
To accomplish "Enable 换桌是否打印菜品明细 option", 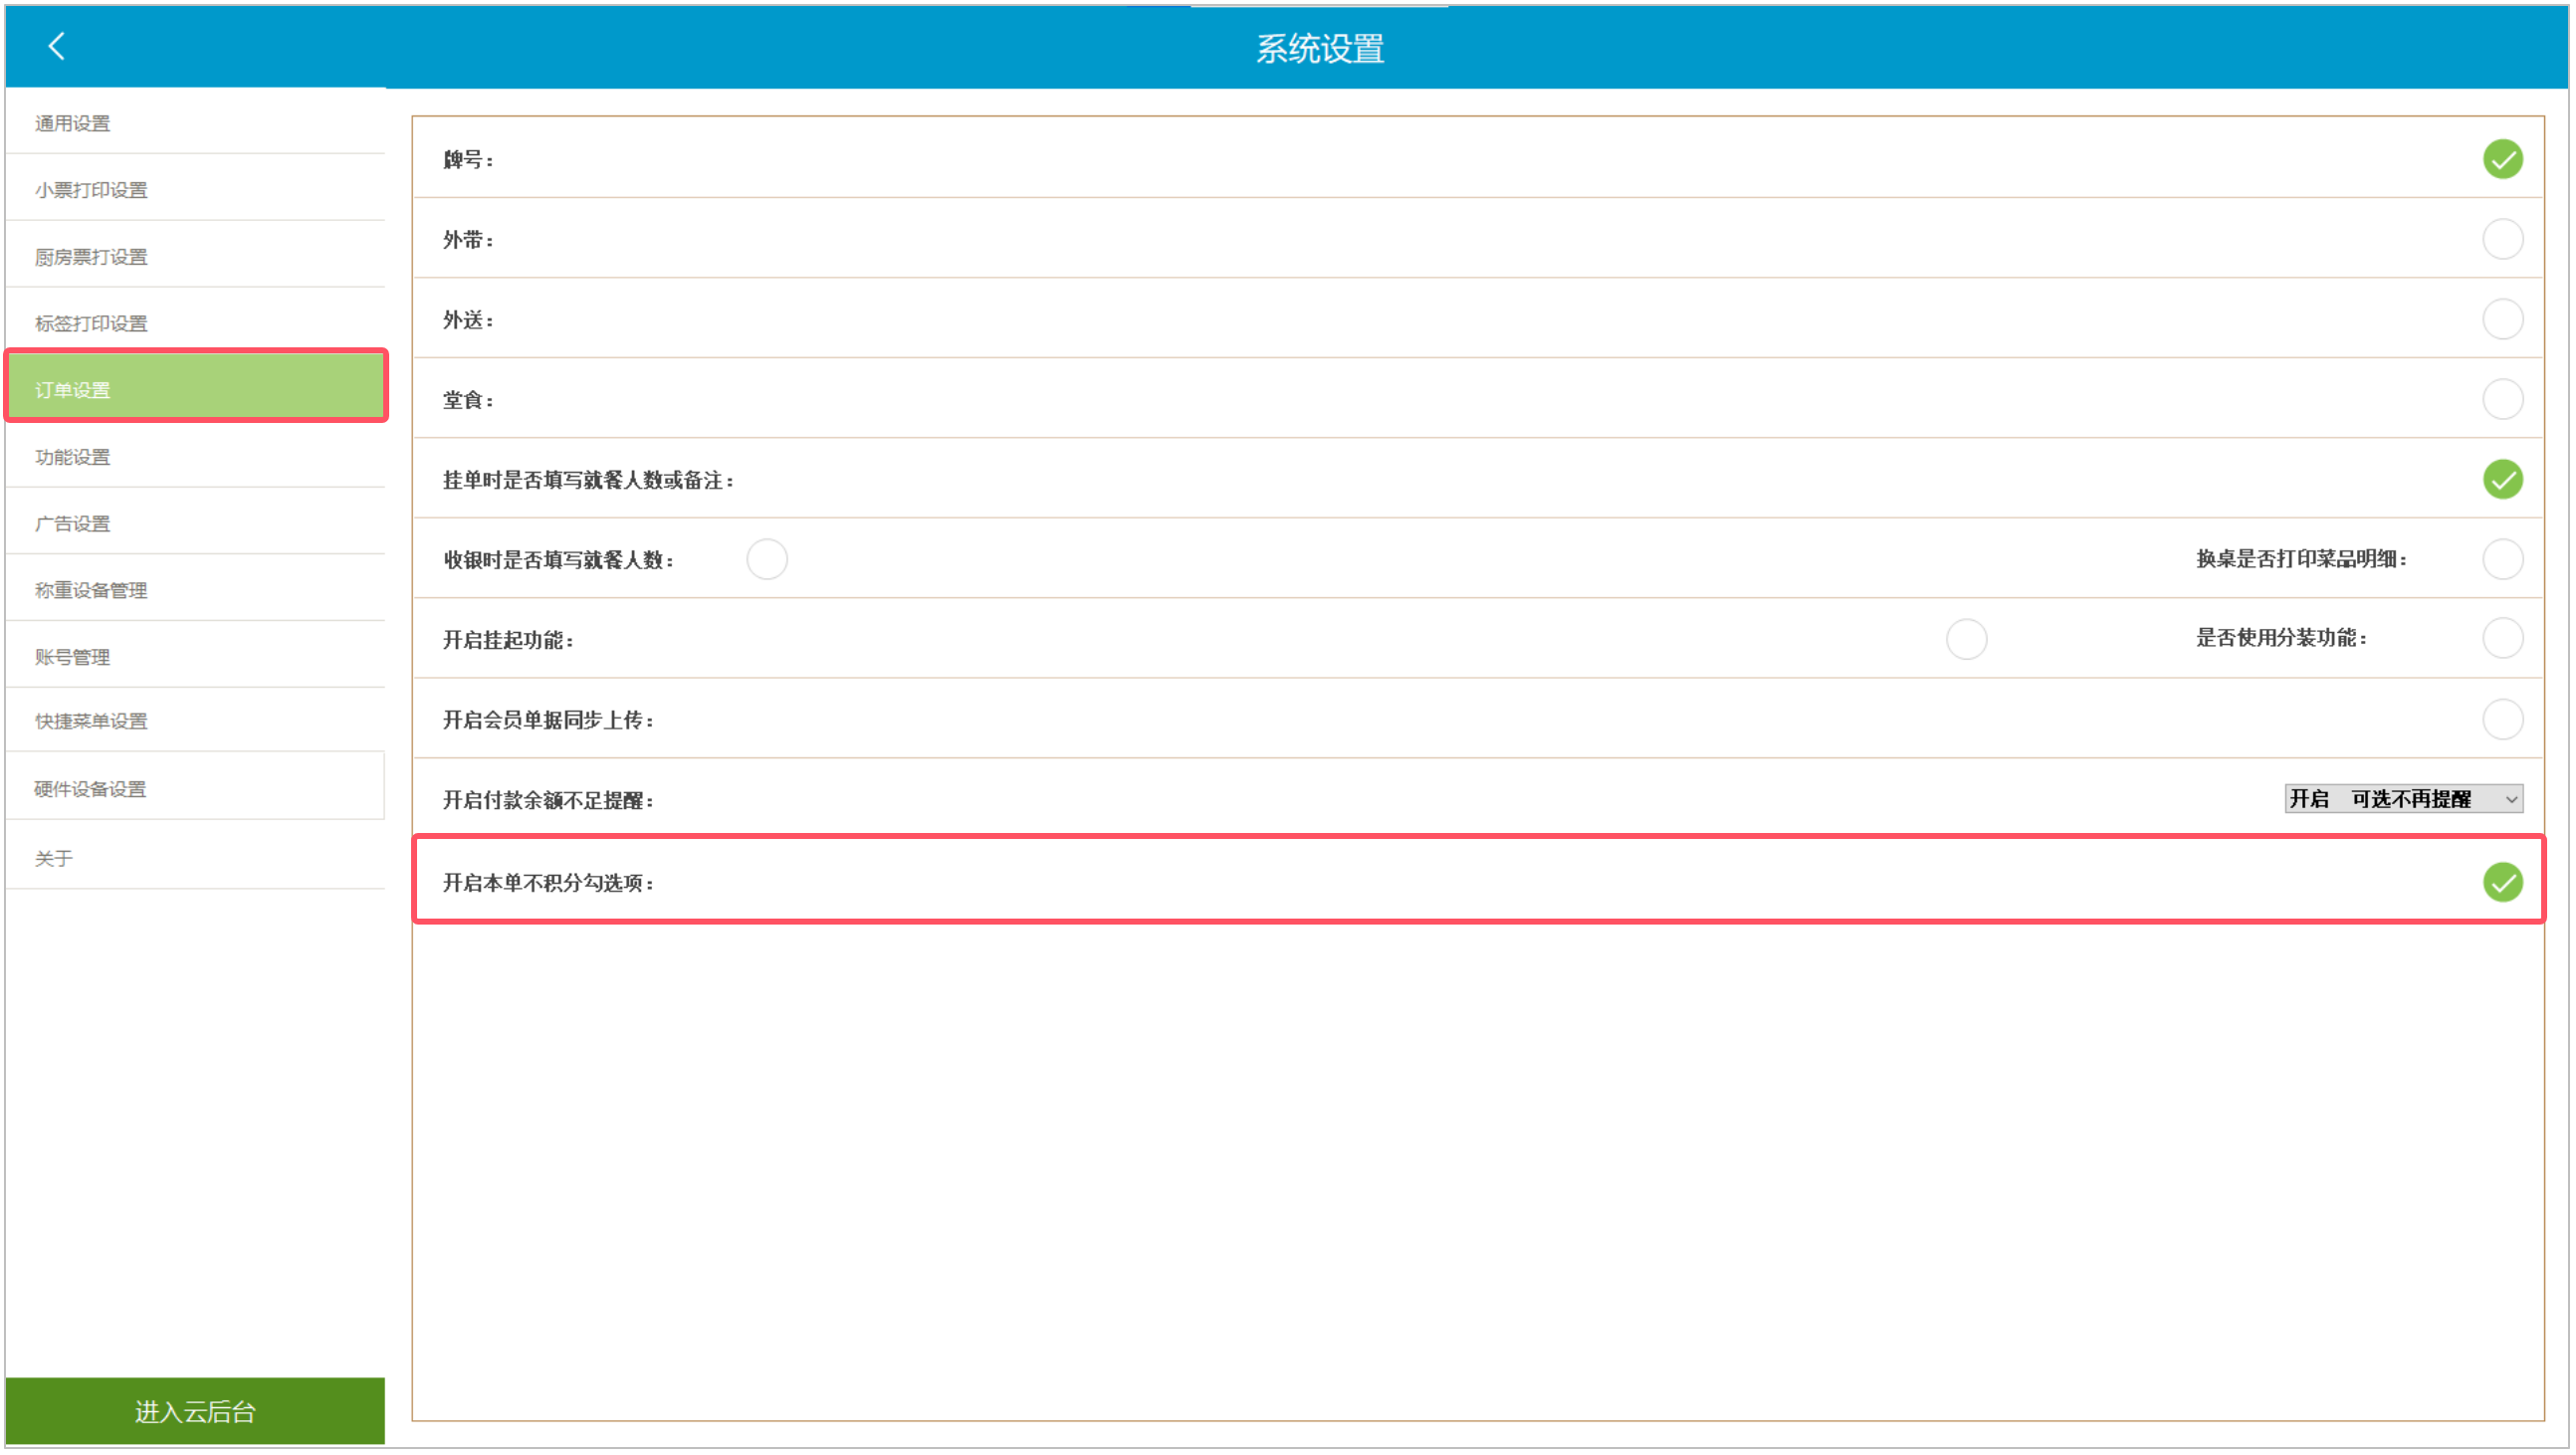I will tap(2501, 559).
